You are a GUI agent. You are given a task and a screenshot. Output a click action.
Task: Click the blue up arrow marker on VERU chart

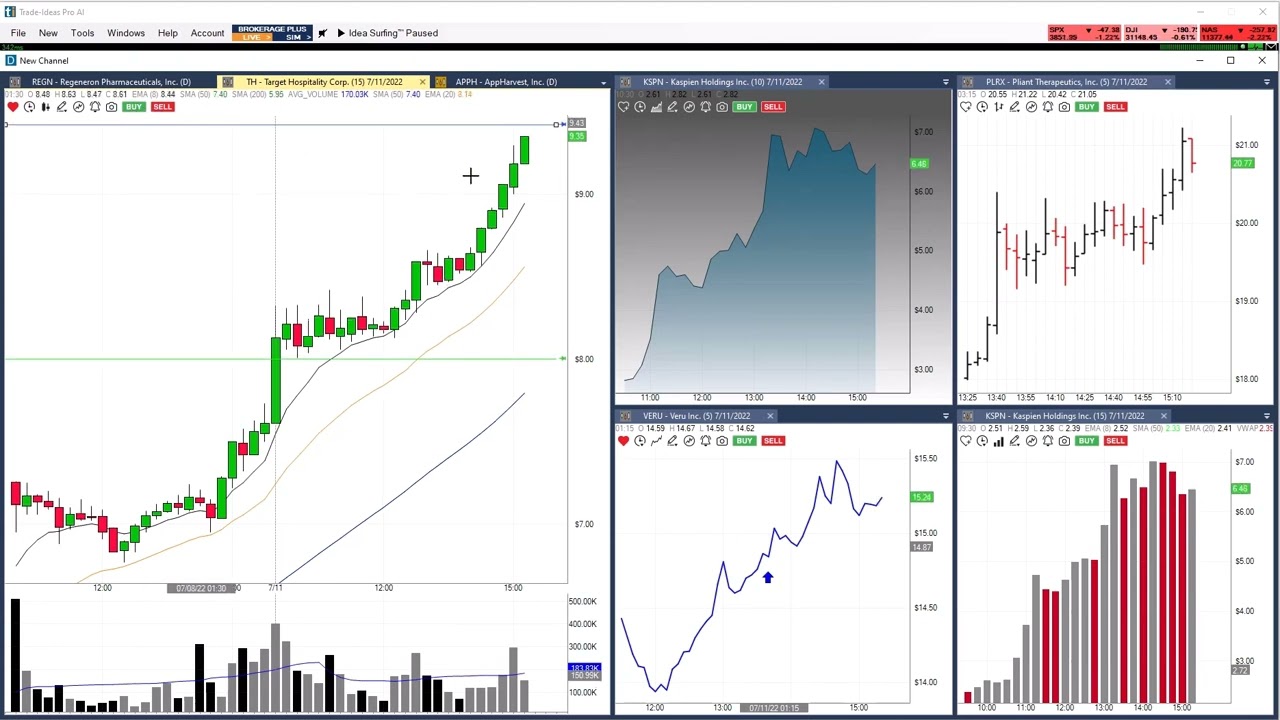tap(768, 578)
